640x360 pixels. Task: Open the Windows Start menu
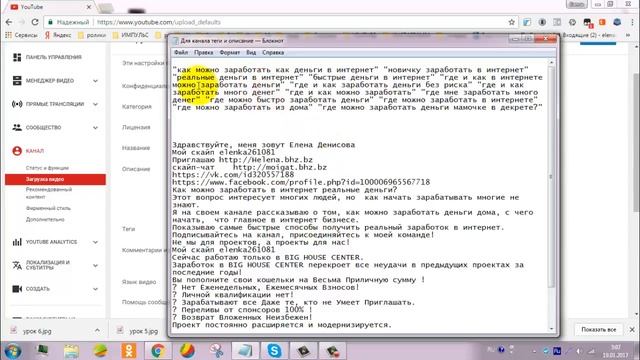pyautogui.click(x=12, y=351)
